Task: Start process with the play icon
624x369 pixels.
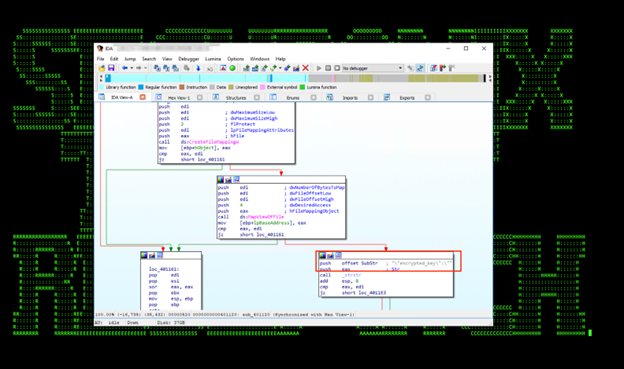Action: [x=318, y=68]
